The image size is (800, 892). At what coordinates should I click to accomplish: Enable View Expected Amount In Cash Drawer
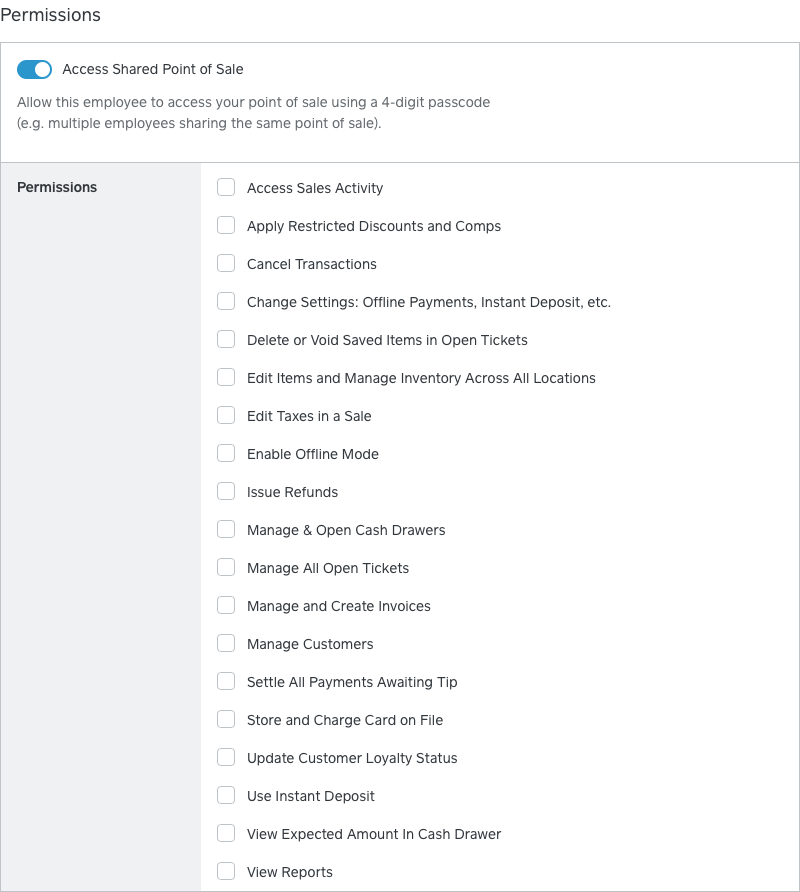(x=226, y=833)
